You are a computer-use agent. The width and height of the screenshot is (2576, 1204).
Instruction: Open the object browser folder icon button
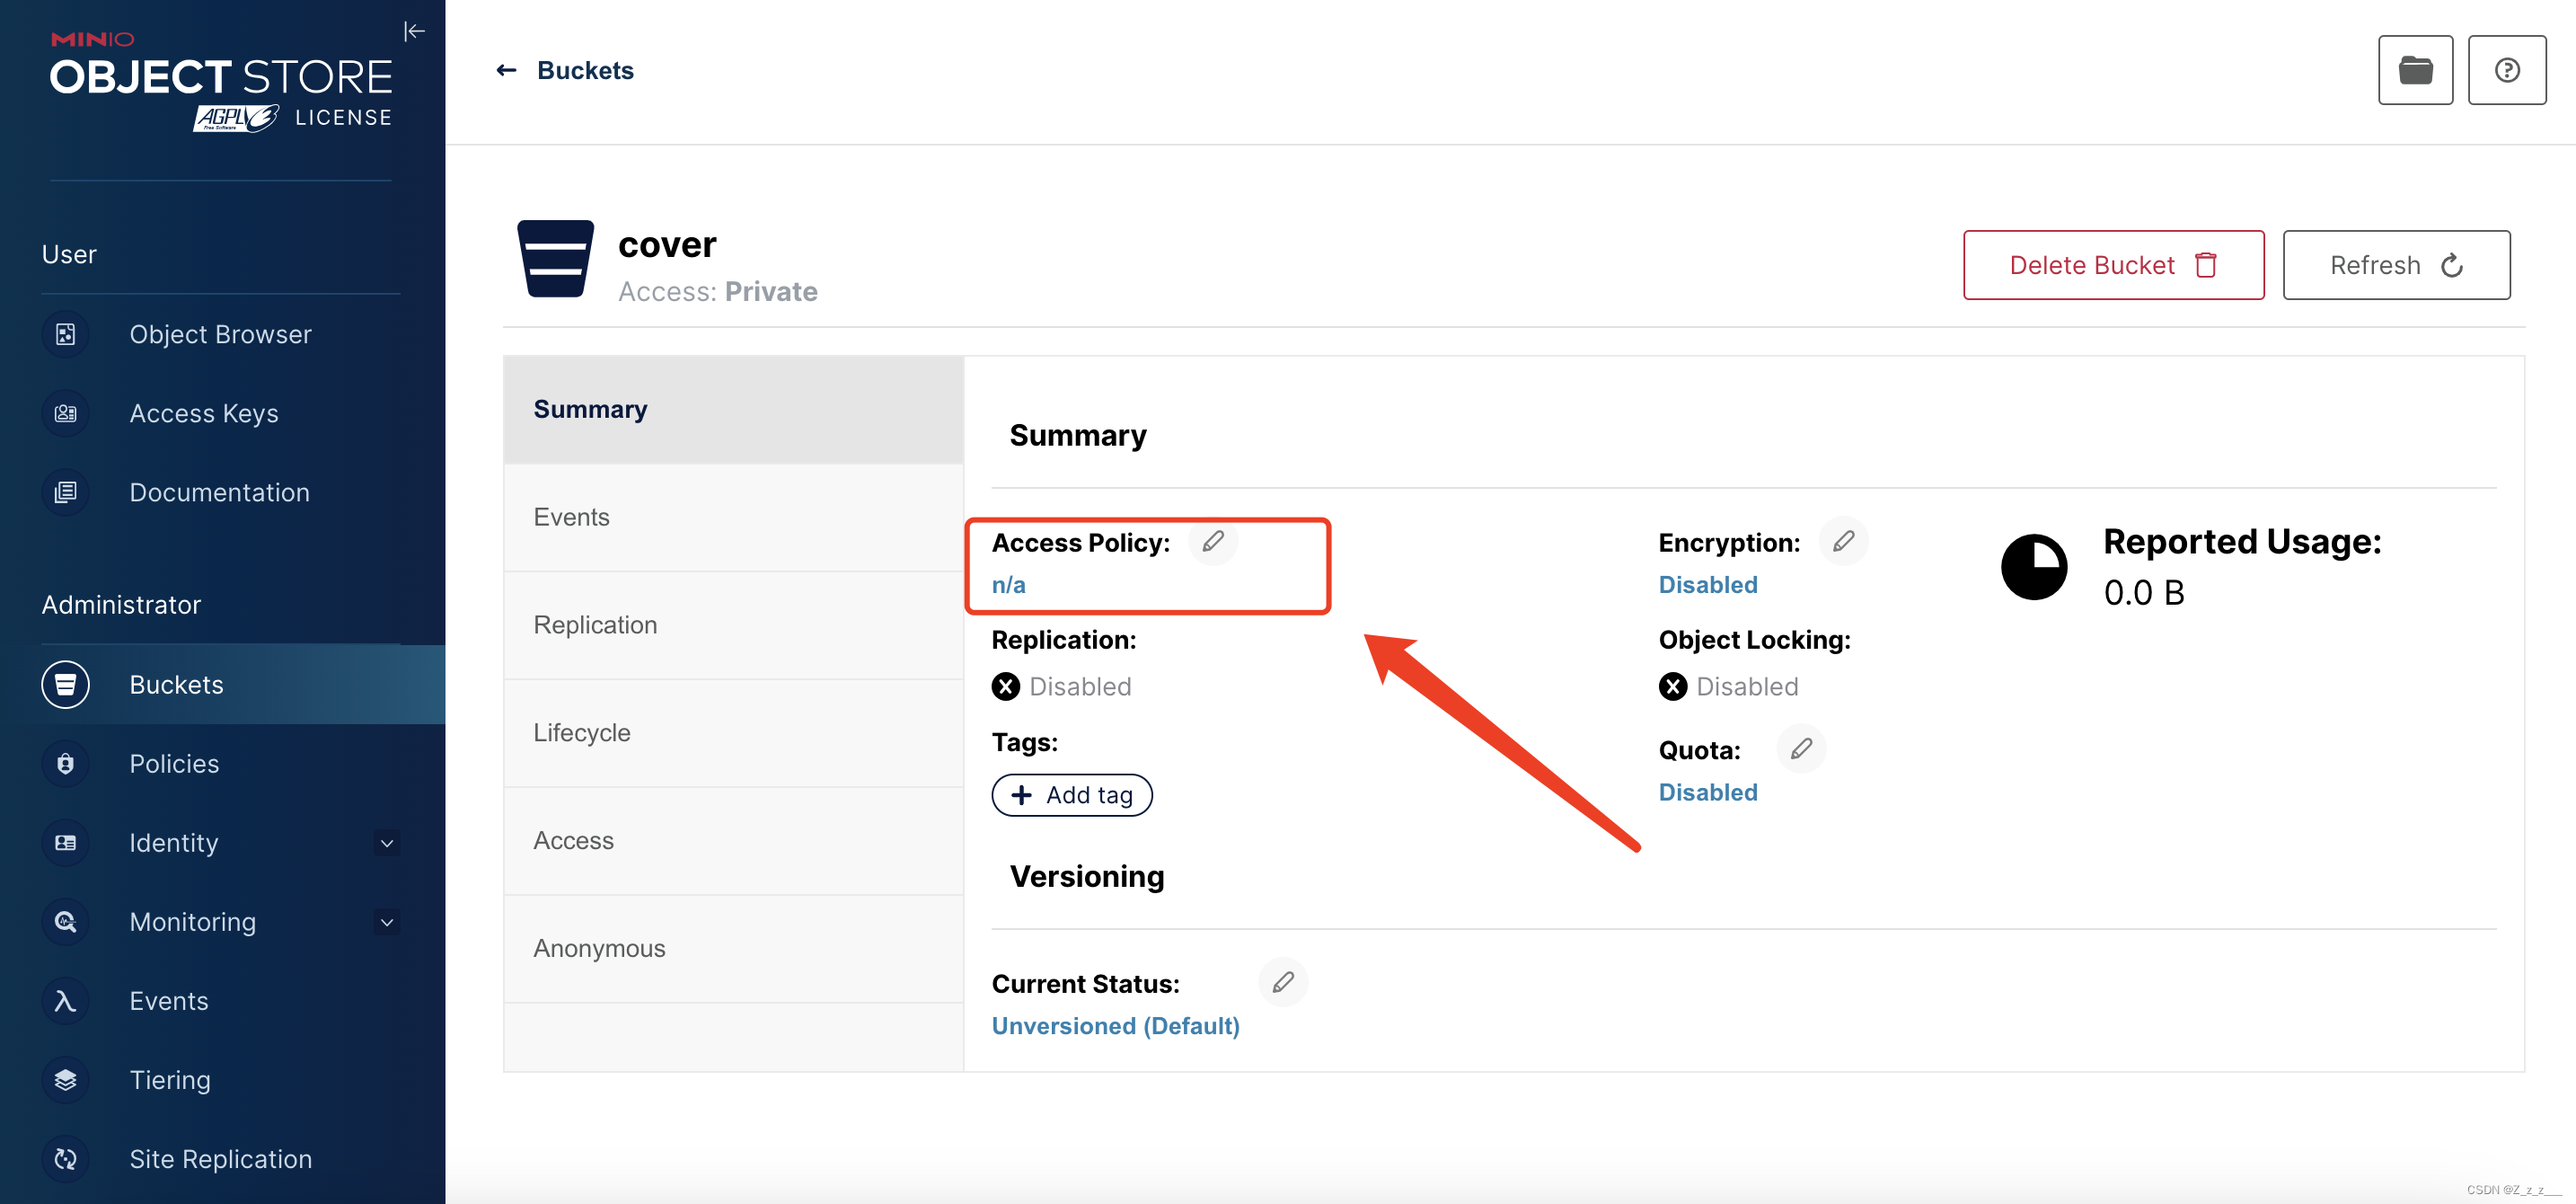coord(2415,70)
